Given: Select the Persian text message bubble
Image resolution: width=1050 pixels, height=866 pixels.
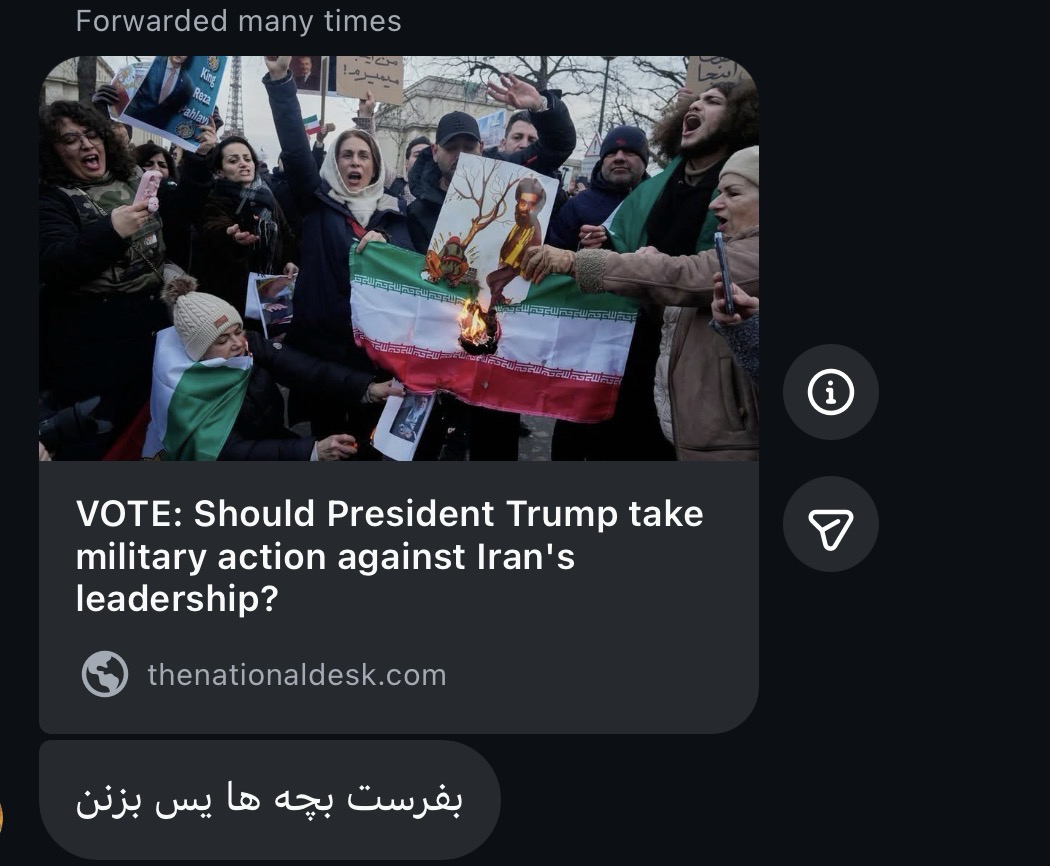Looking at the screenshot, I should 269,800.
